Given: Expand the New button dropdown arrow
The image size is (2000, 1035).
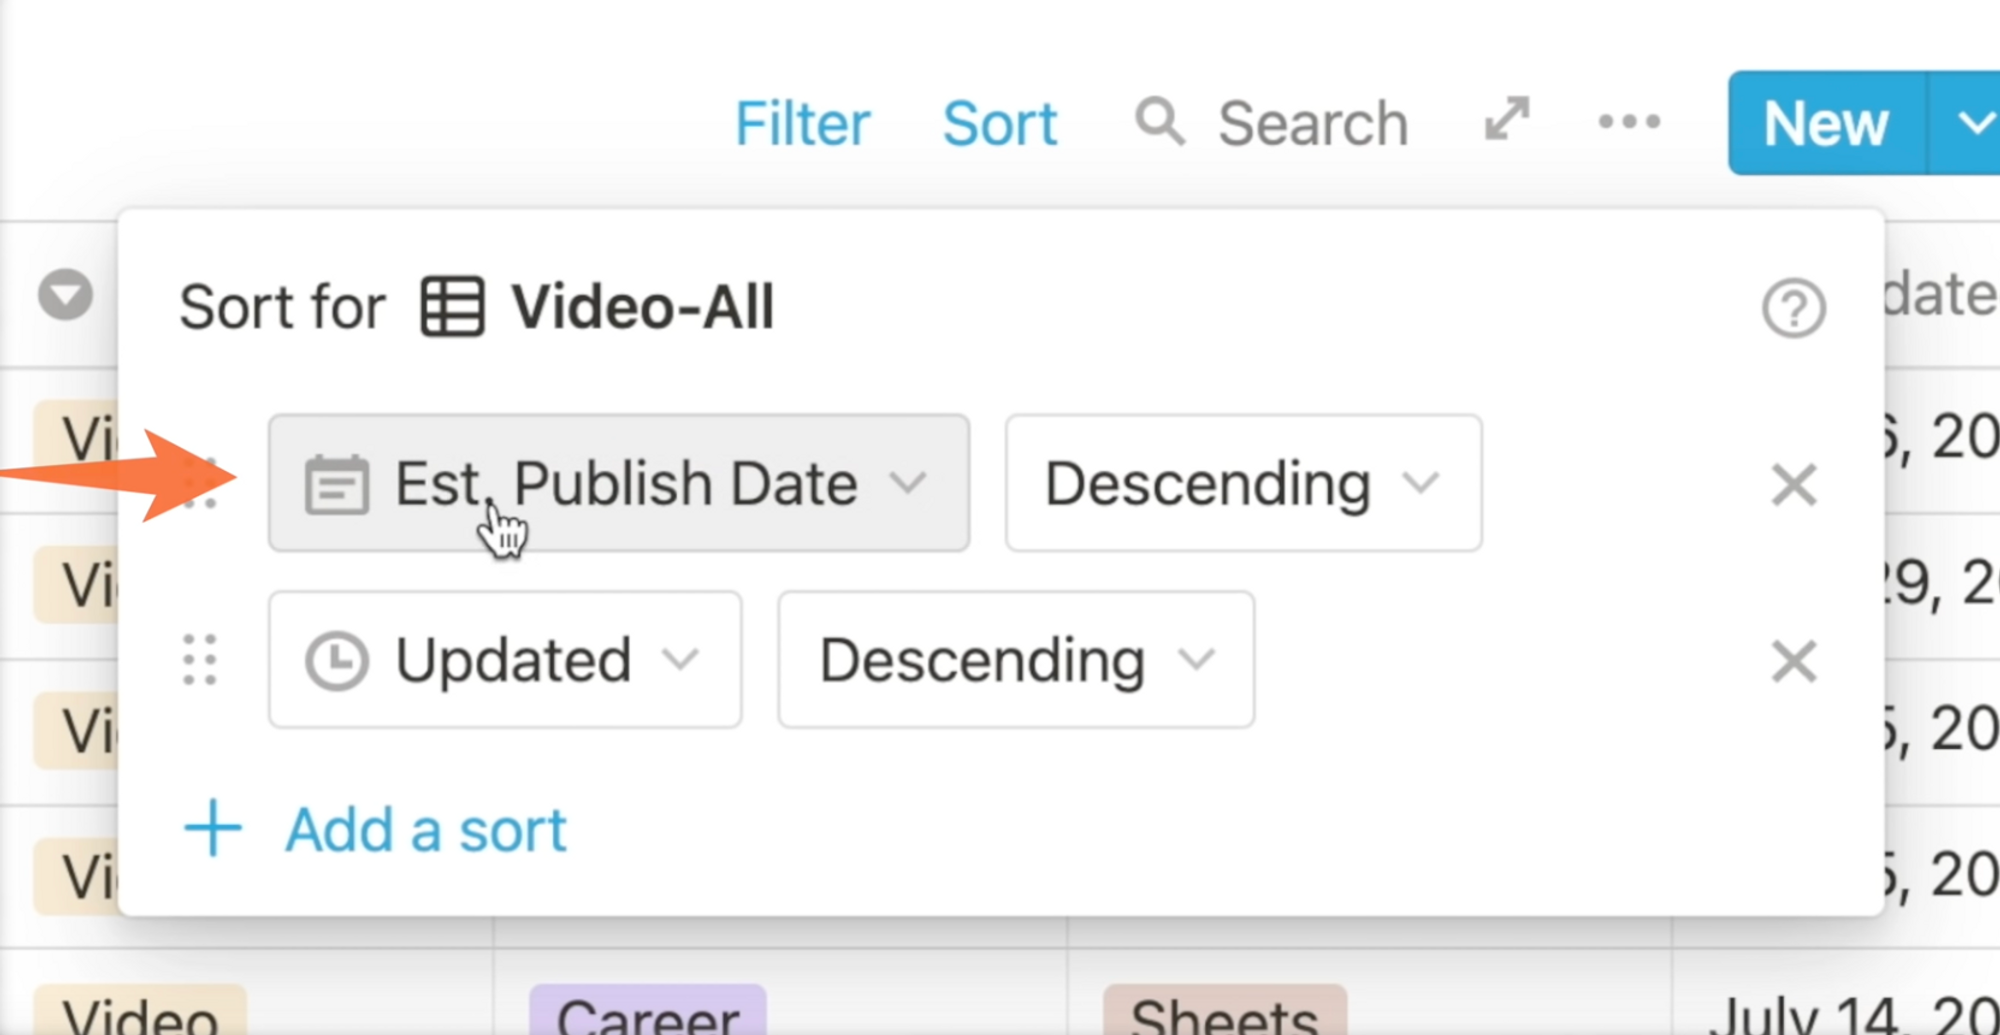Looking at the screenshot, I should 1966,123.
